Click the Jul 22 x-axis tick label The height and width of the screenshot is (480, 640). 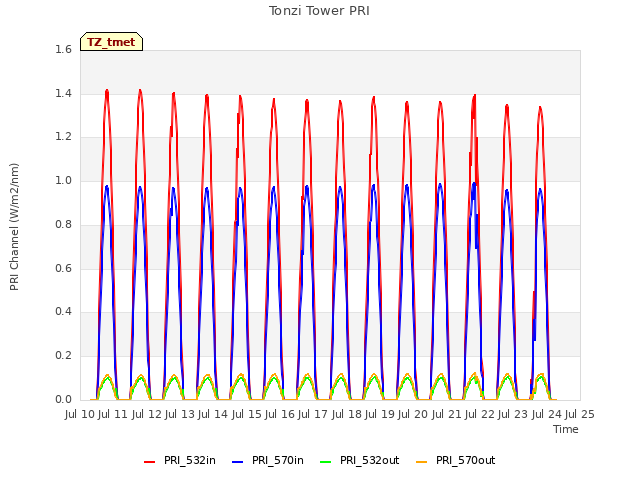480,414
